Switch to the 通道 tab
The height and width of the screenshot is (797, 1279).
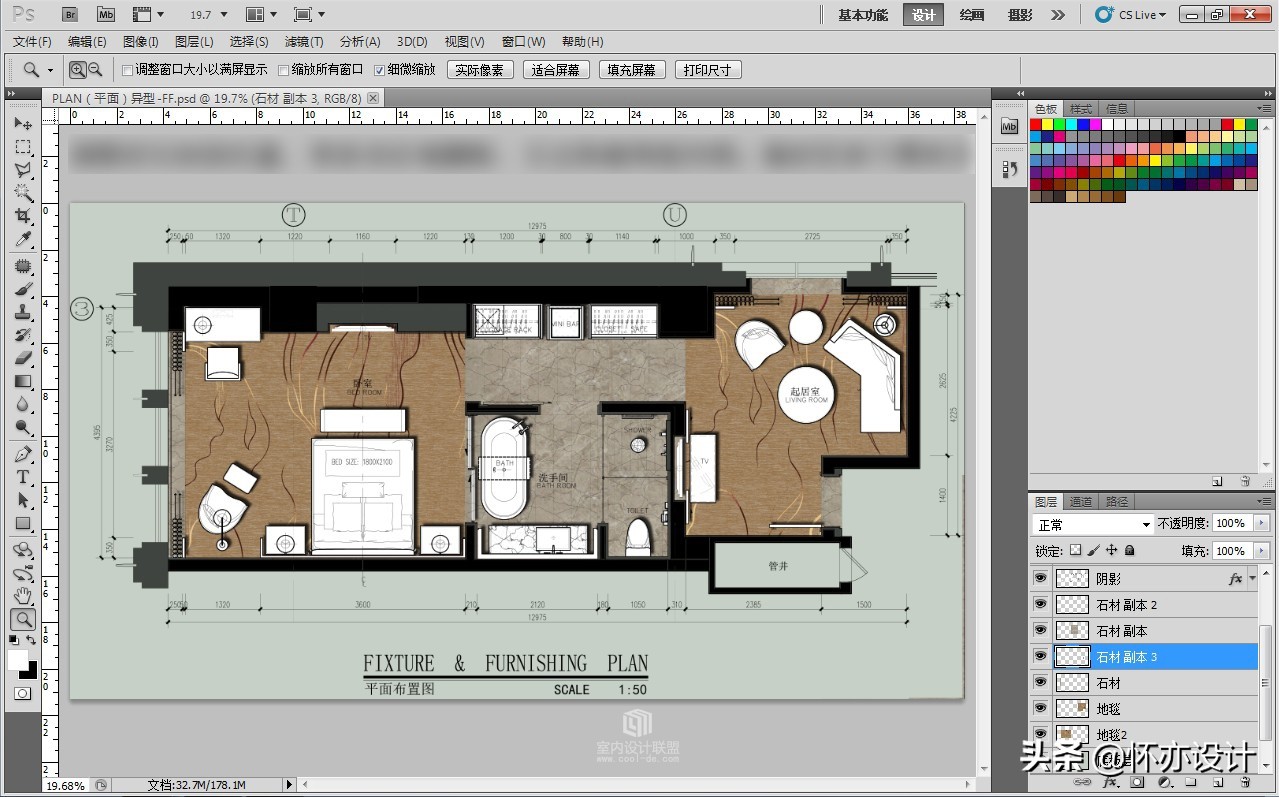point(1081,502)
